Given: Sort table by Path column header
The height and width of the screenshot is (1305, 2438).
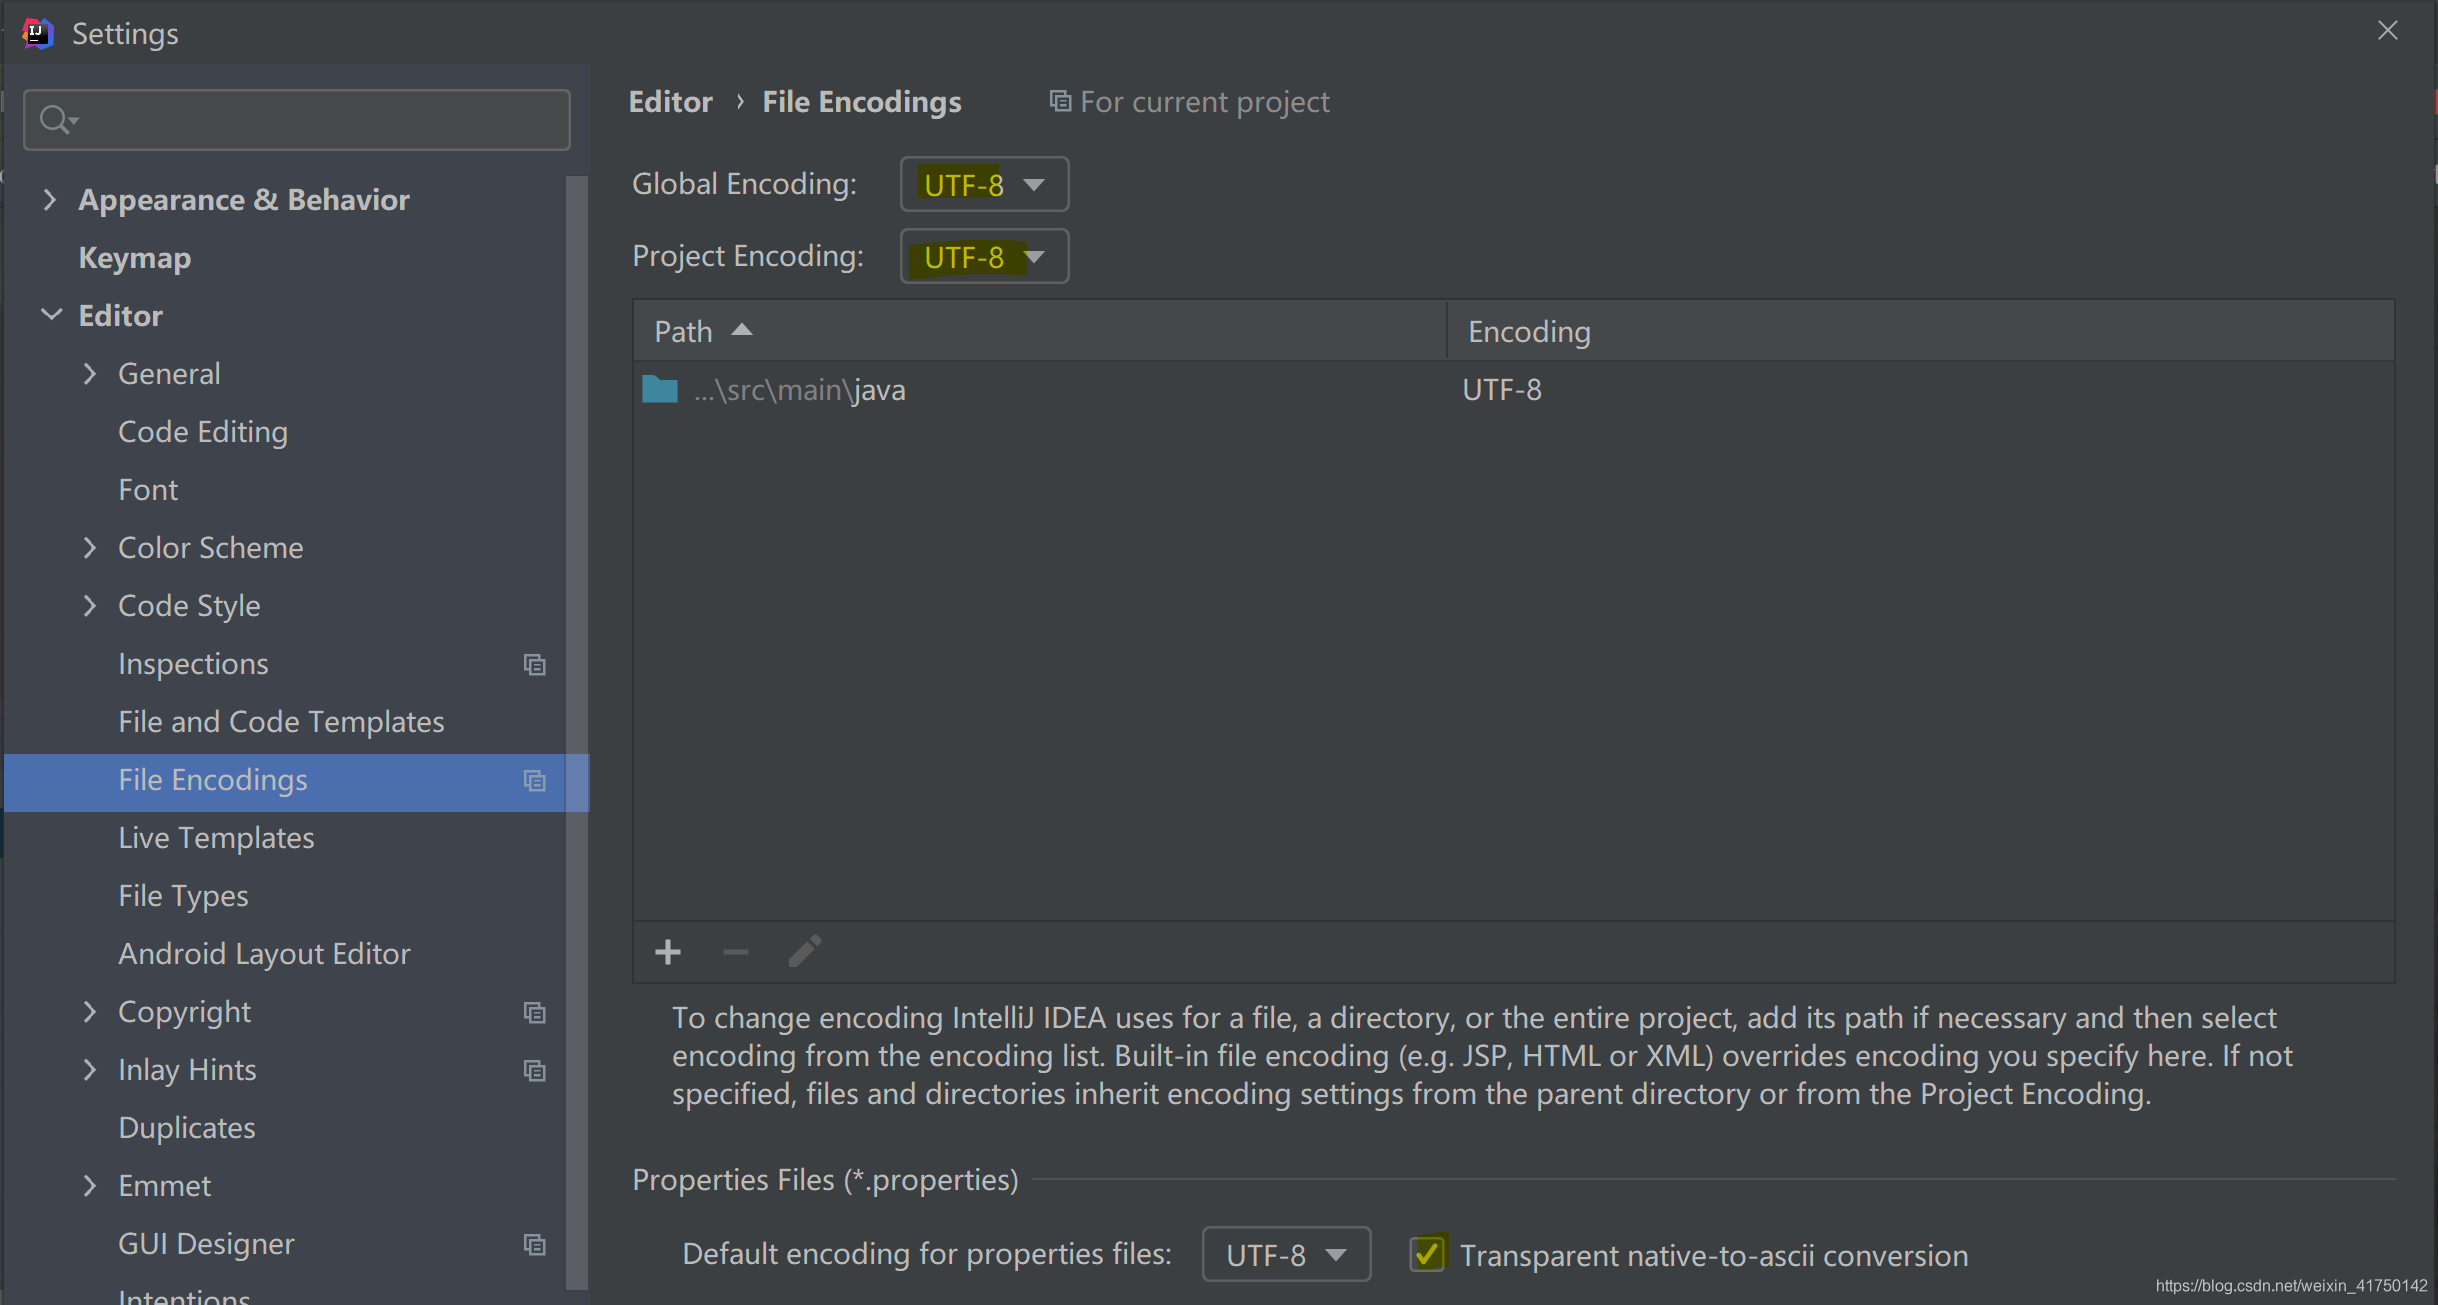Looking at the screenshot, I should [1040, 331].
